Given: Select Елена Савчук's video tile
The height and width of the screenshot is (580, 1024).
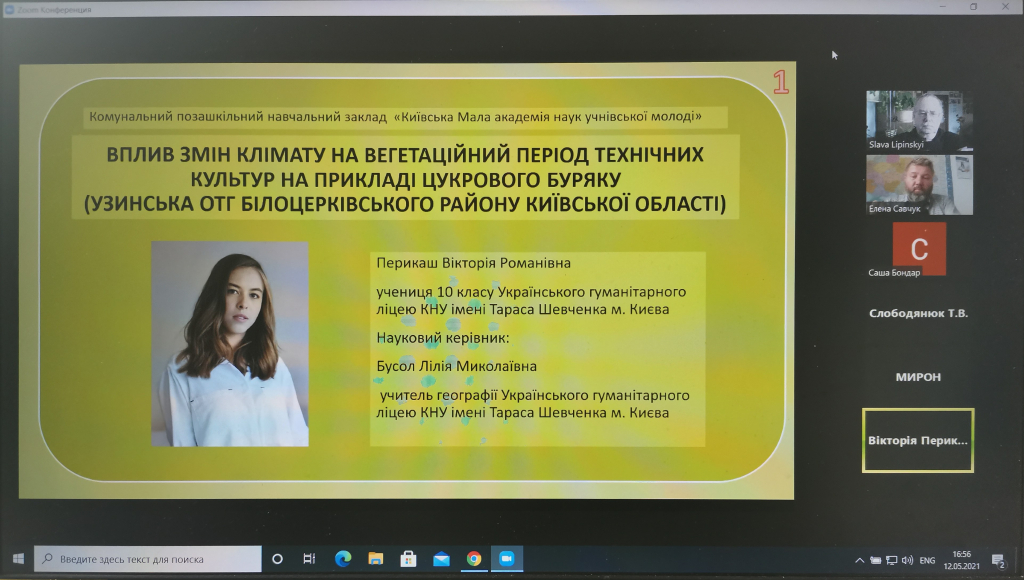Looking at the screenshot, I should tap(919, 185).
